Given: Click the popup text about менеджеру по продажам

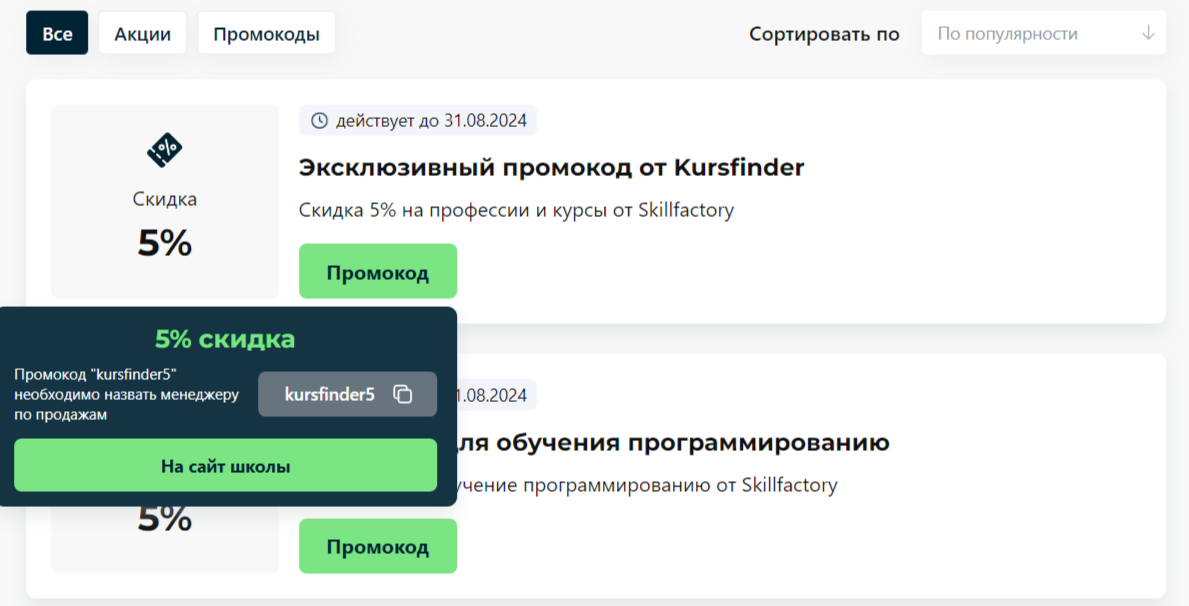Looking at the screenshot, I should click(x=126, y=394).
